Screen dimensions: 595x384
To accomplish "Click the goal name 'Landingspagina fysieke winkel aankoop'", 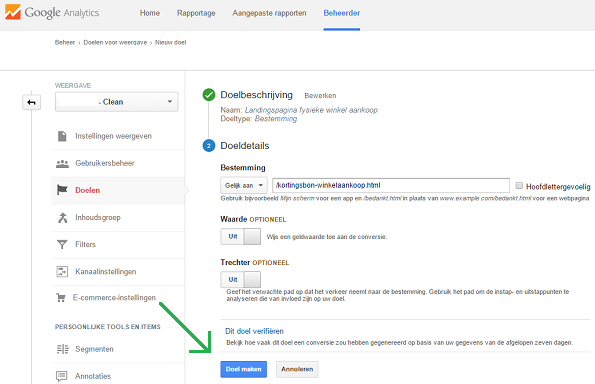I will (x=311, y=110).
